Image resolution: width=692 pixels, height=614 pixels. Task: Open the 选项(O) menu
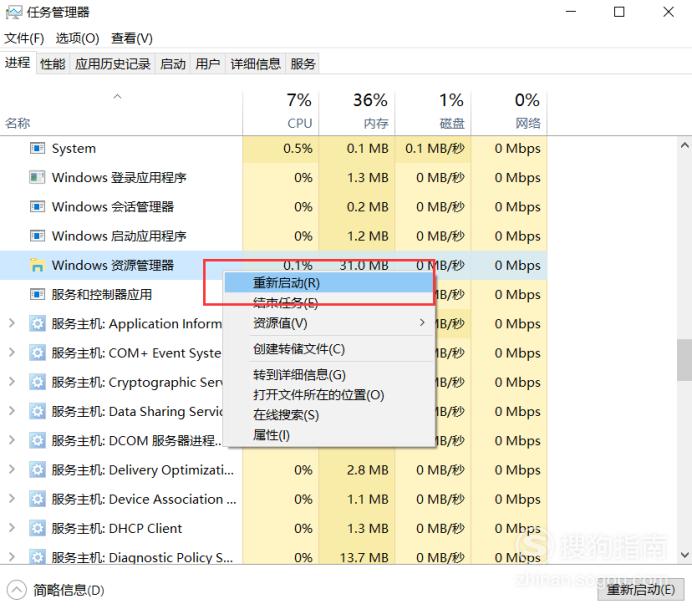77,38
